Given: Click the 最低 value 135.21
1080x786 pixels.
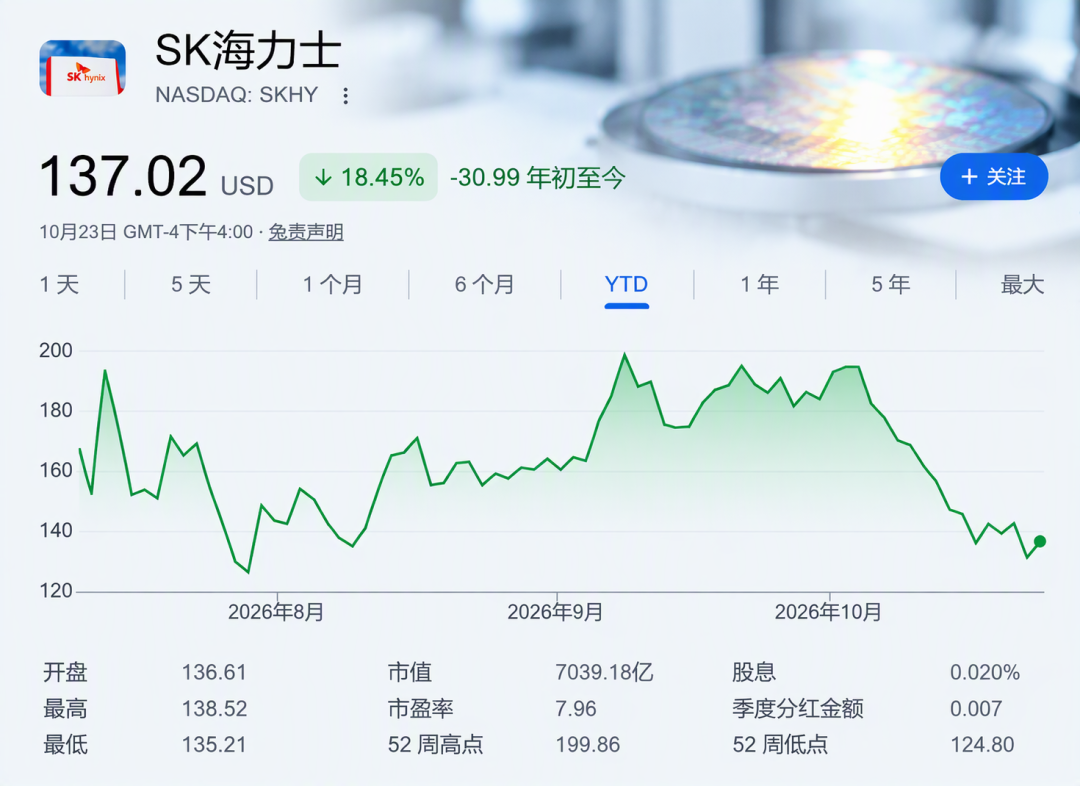Looking at the screenshot, I should [214, 745].
